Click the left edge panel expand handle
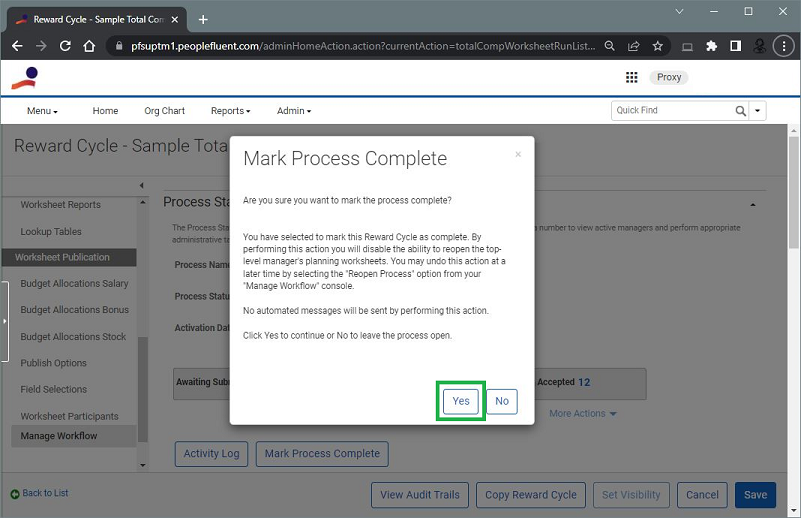801x518 pixels. coord(5,321)
